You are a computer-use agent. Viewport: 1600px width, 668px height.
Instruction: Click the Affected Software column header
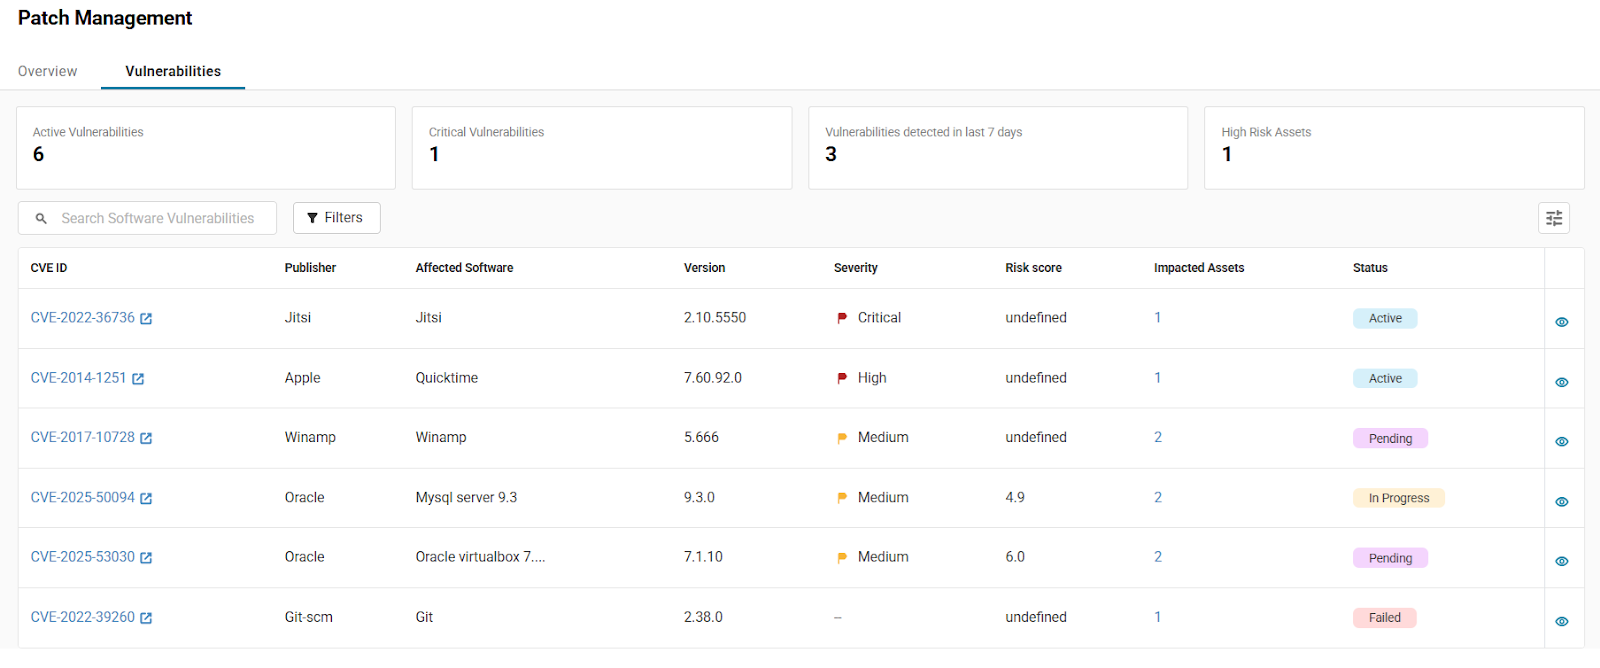[x=464, y=268]
